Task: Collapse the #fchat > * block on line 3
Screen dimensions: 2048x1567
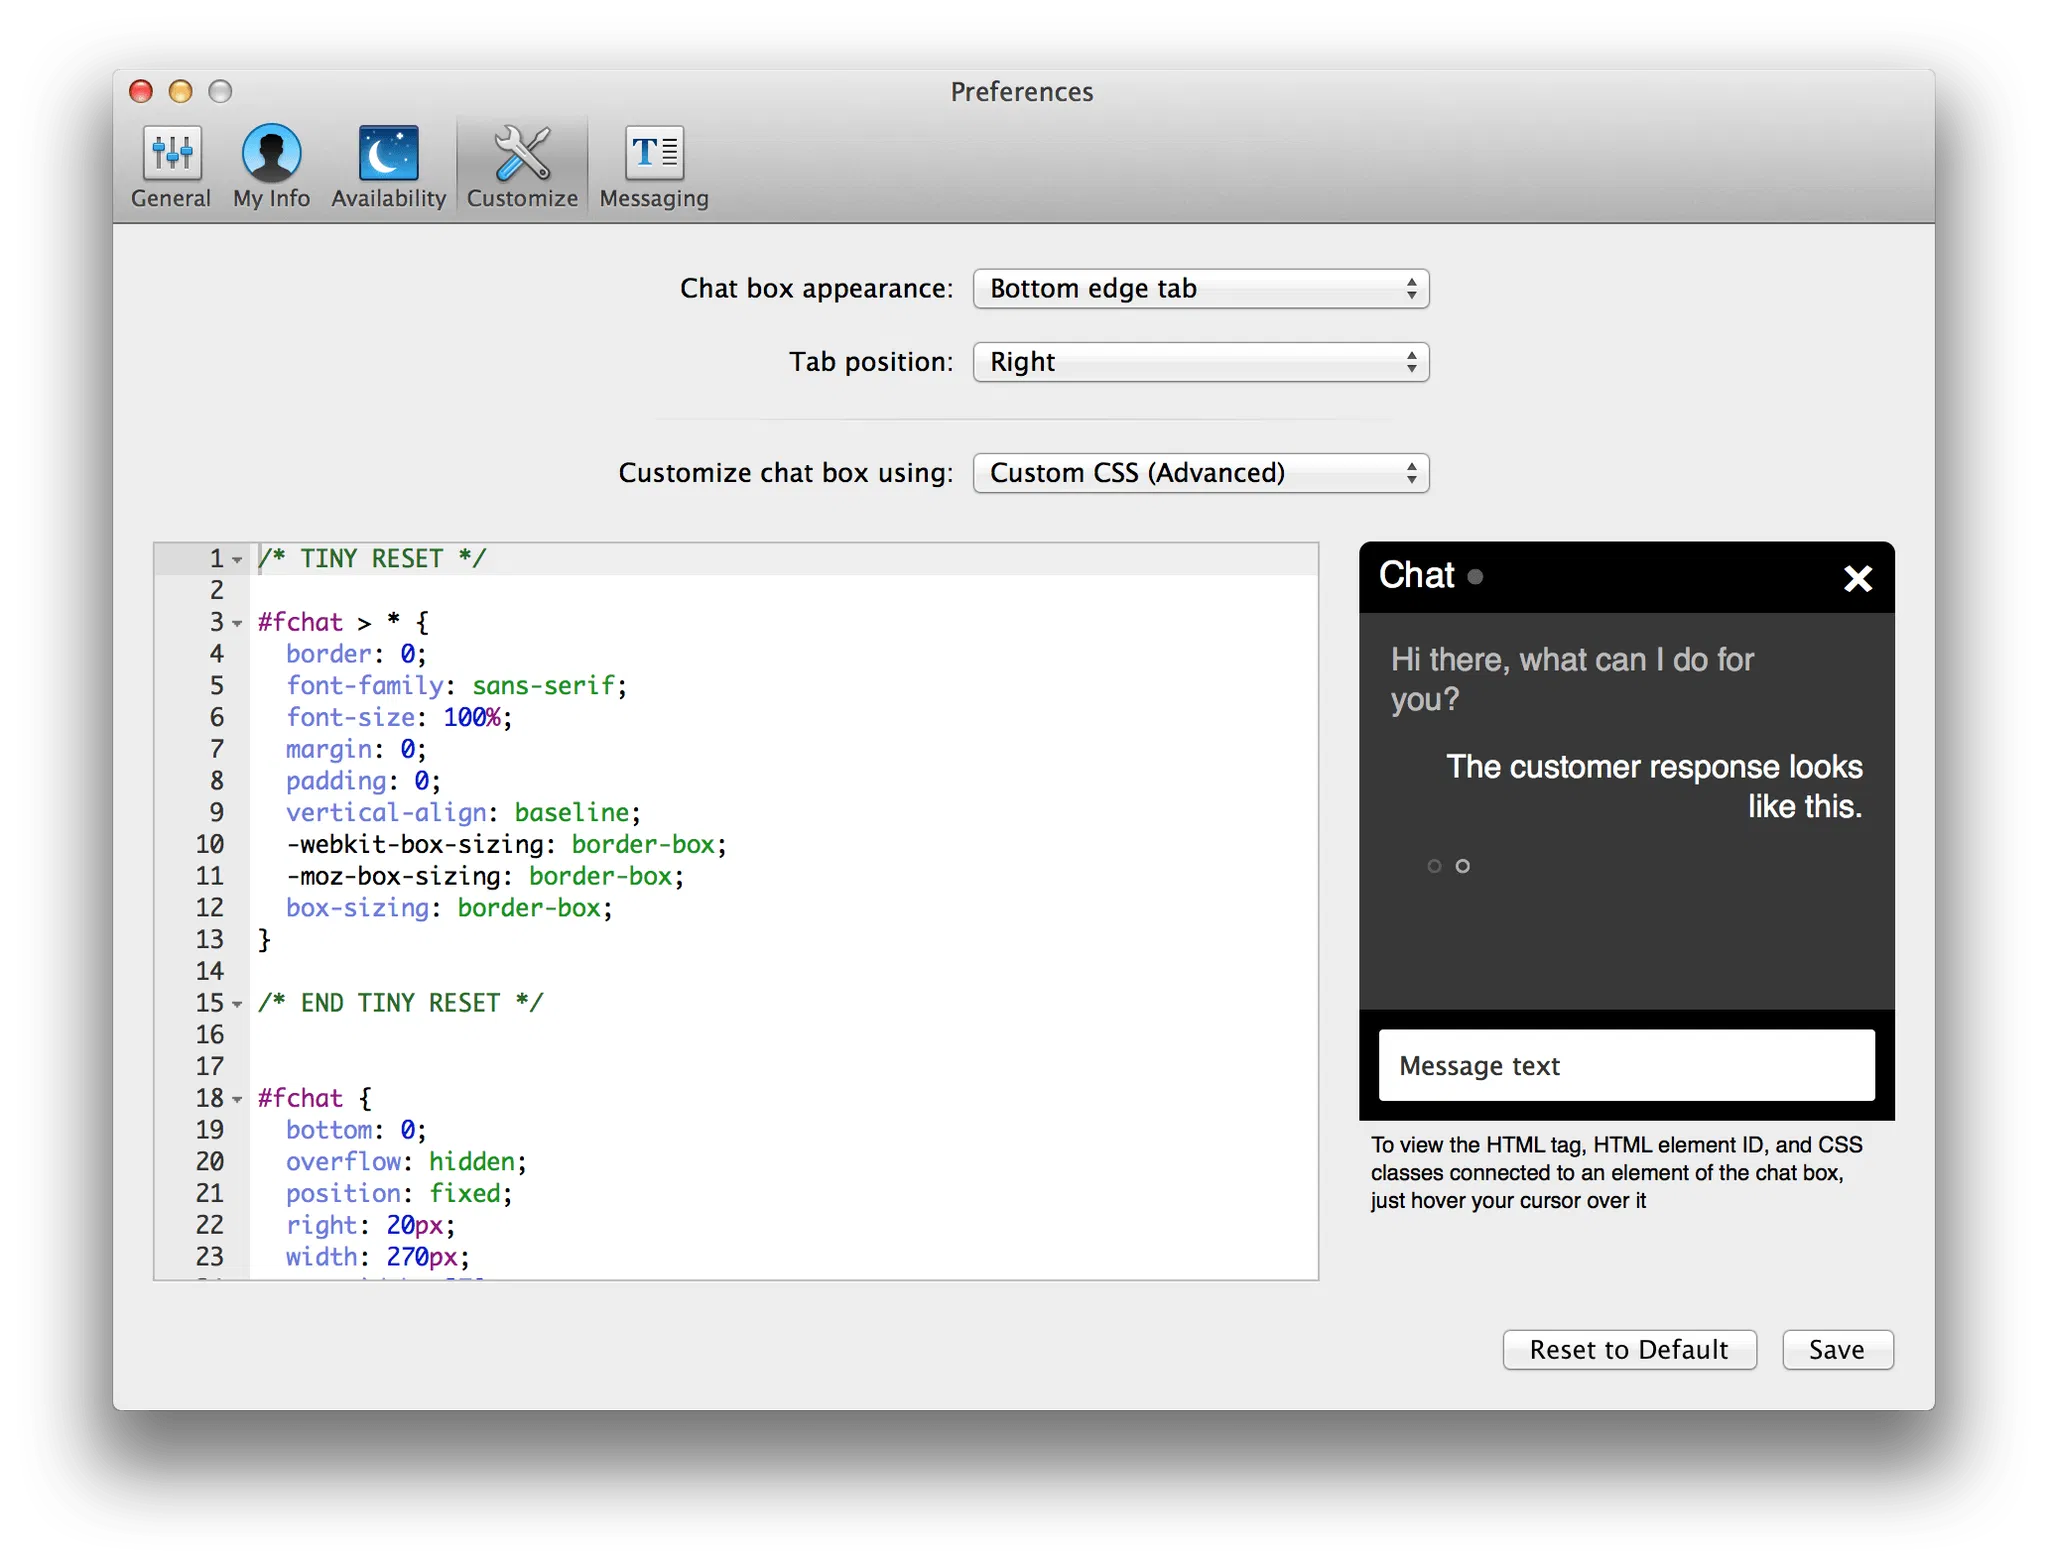Action: 238,624
